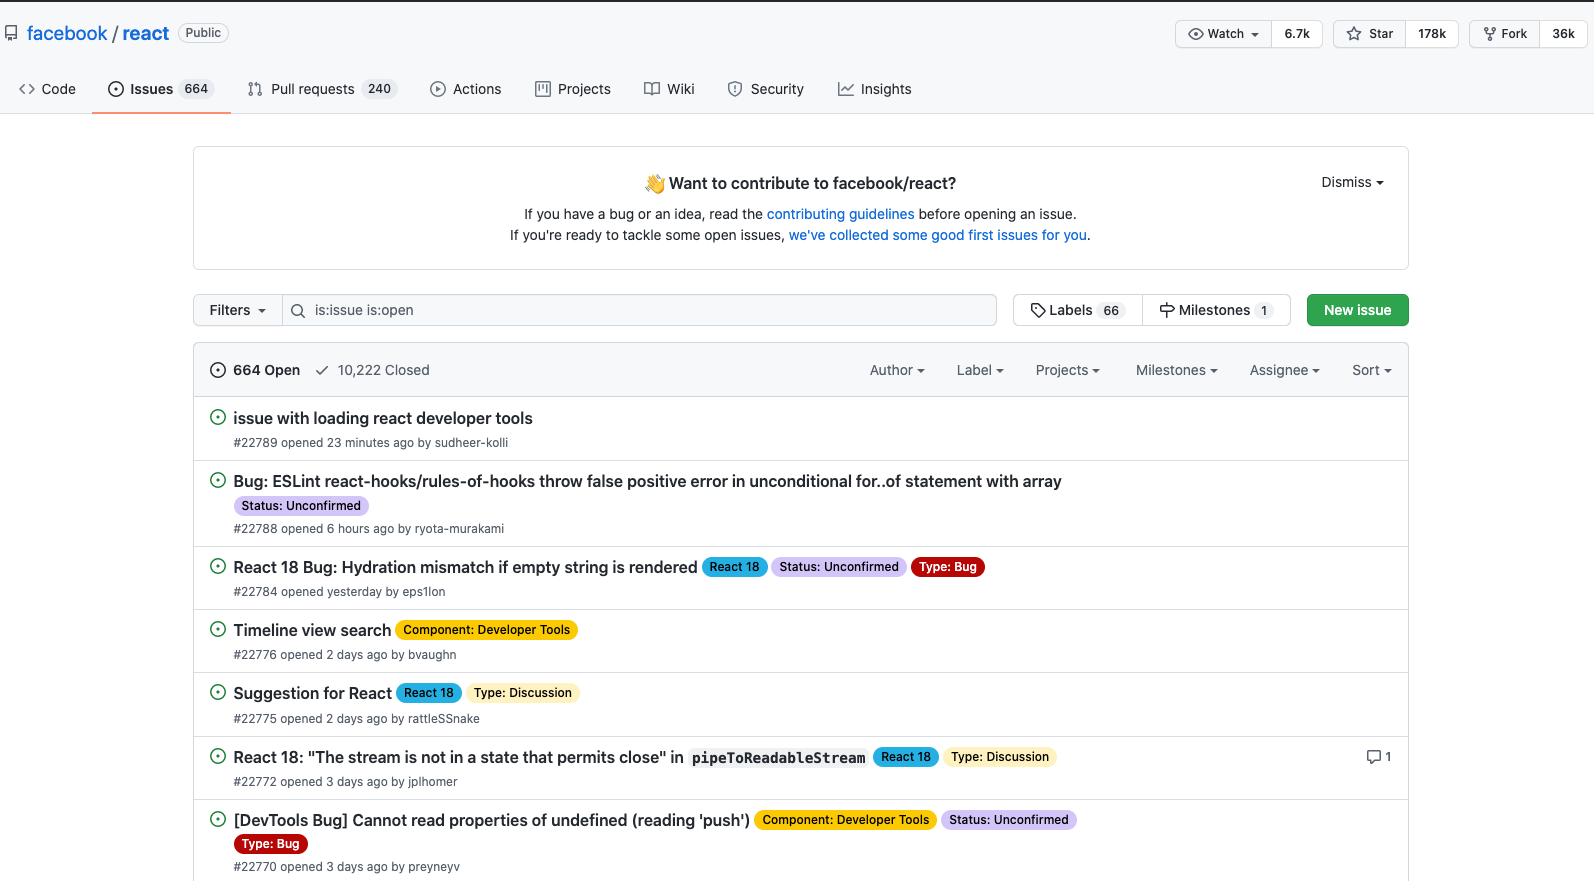Click the comment count icon on issue #22772
1594x881 pixels.
1374,757
